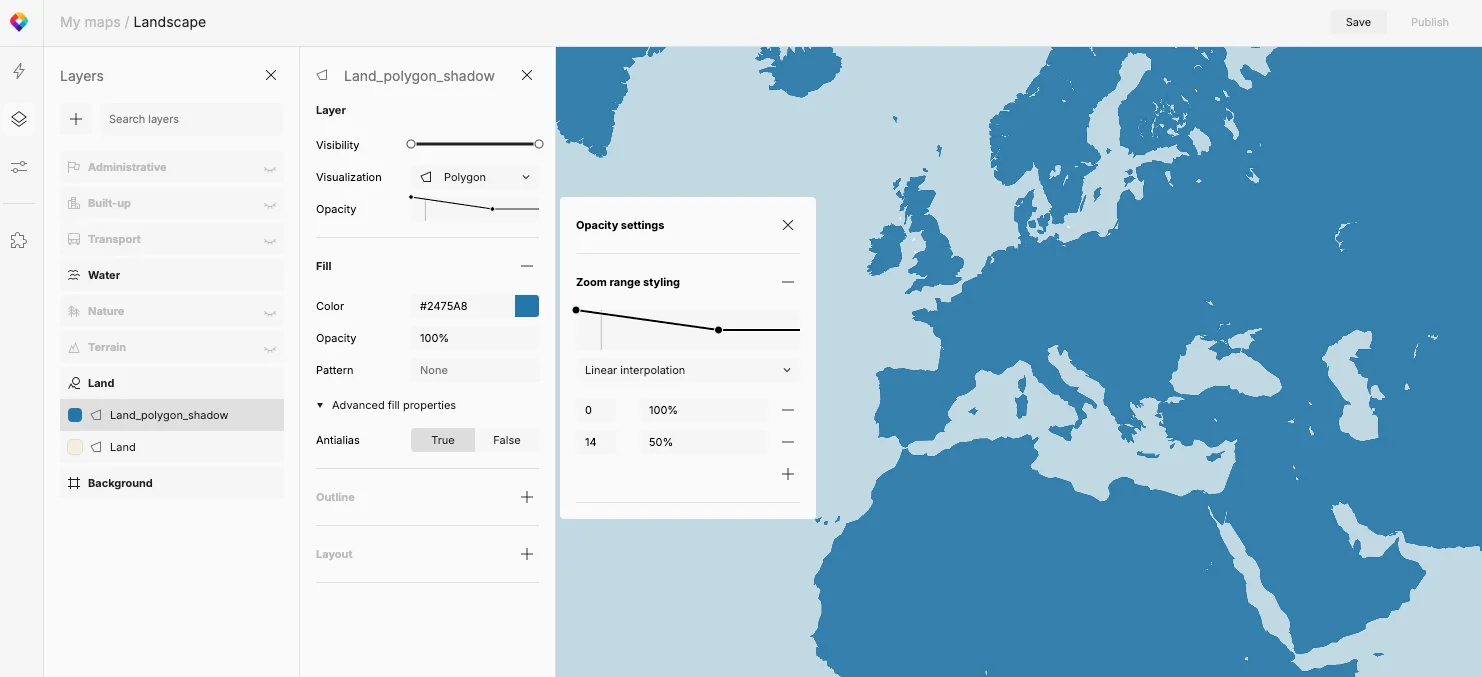
Task: Open the Polygon visualization dropdown
Action: (475, 177)
